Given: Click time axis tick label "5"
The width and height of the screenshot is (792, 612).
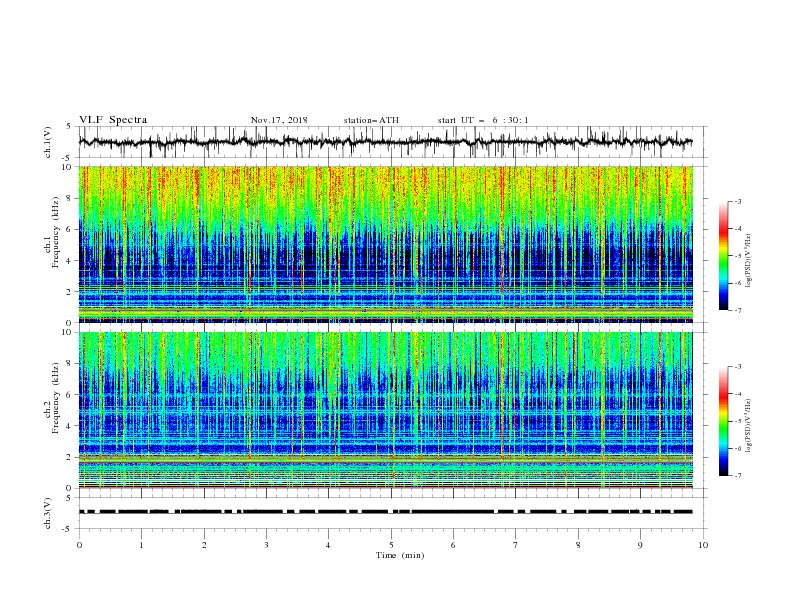Looking at the screenshot, I should point(391,545).
